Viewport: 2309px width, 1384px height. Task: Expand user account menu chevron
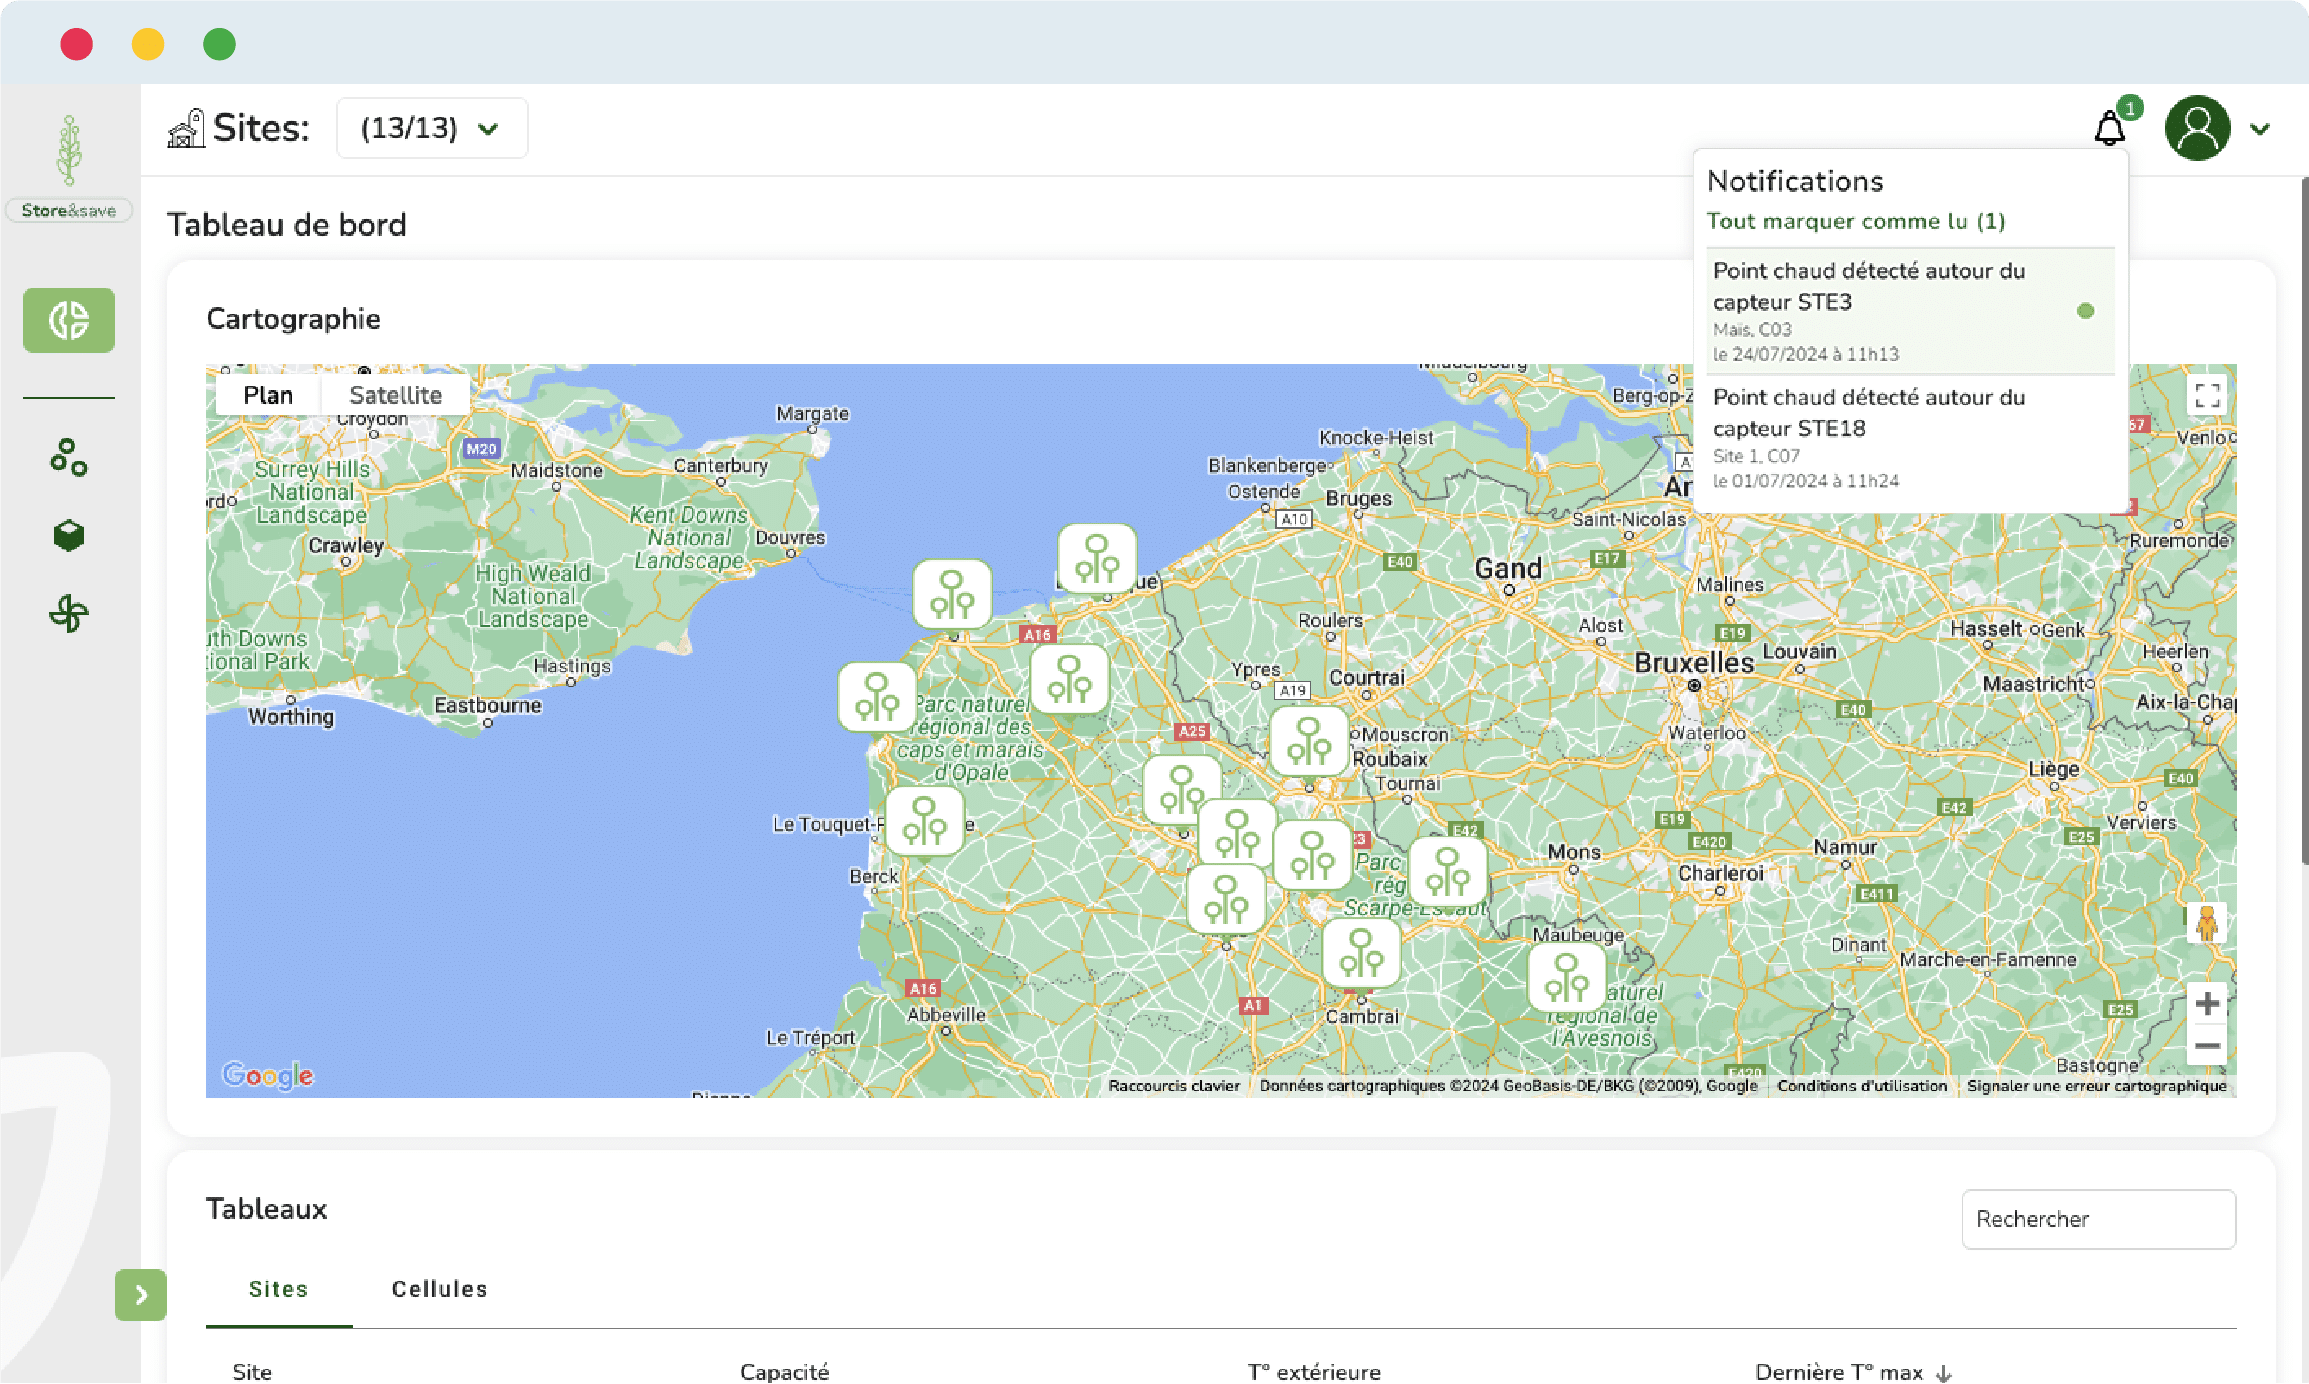(2260, 129)
